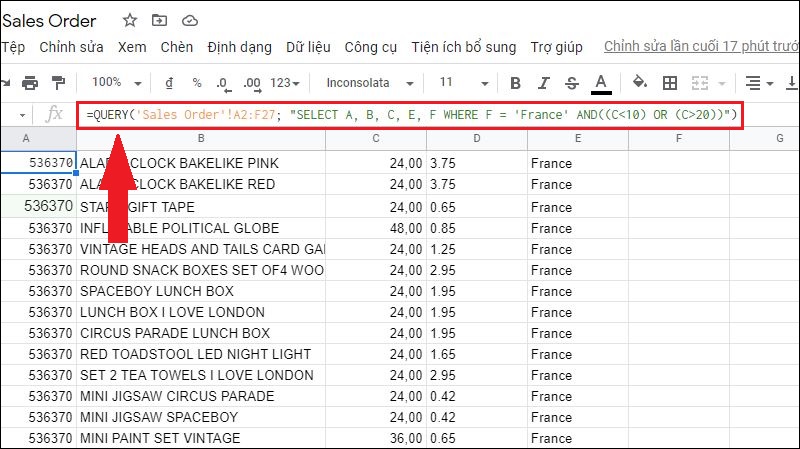Select column B header
The width and height of the screenshot is (800, 449).
[x=201, y=138]
